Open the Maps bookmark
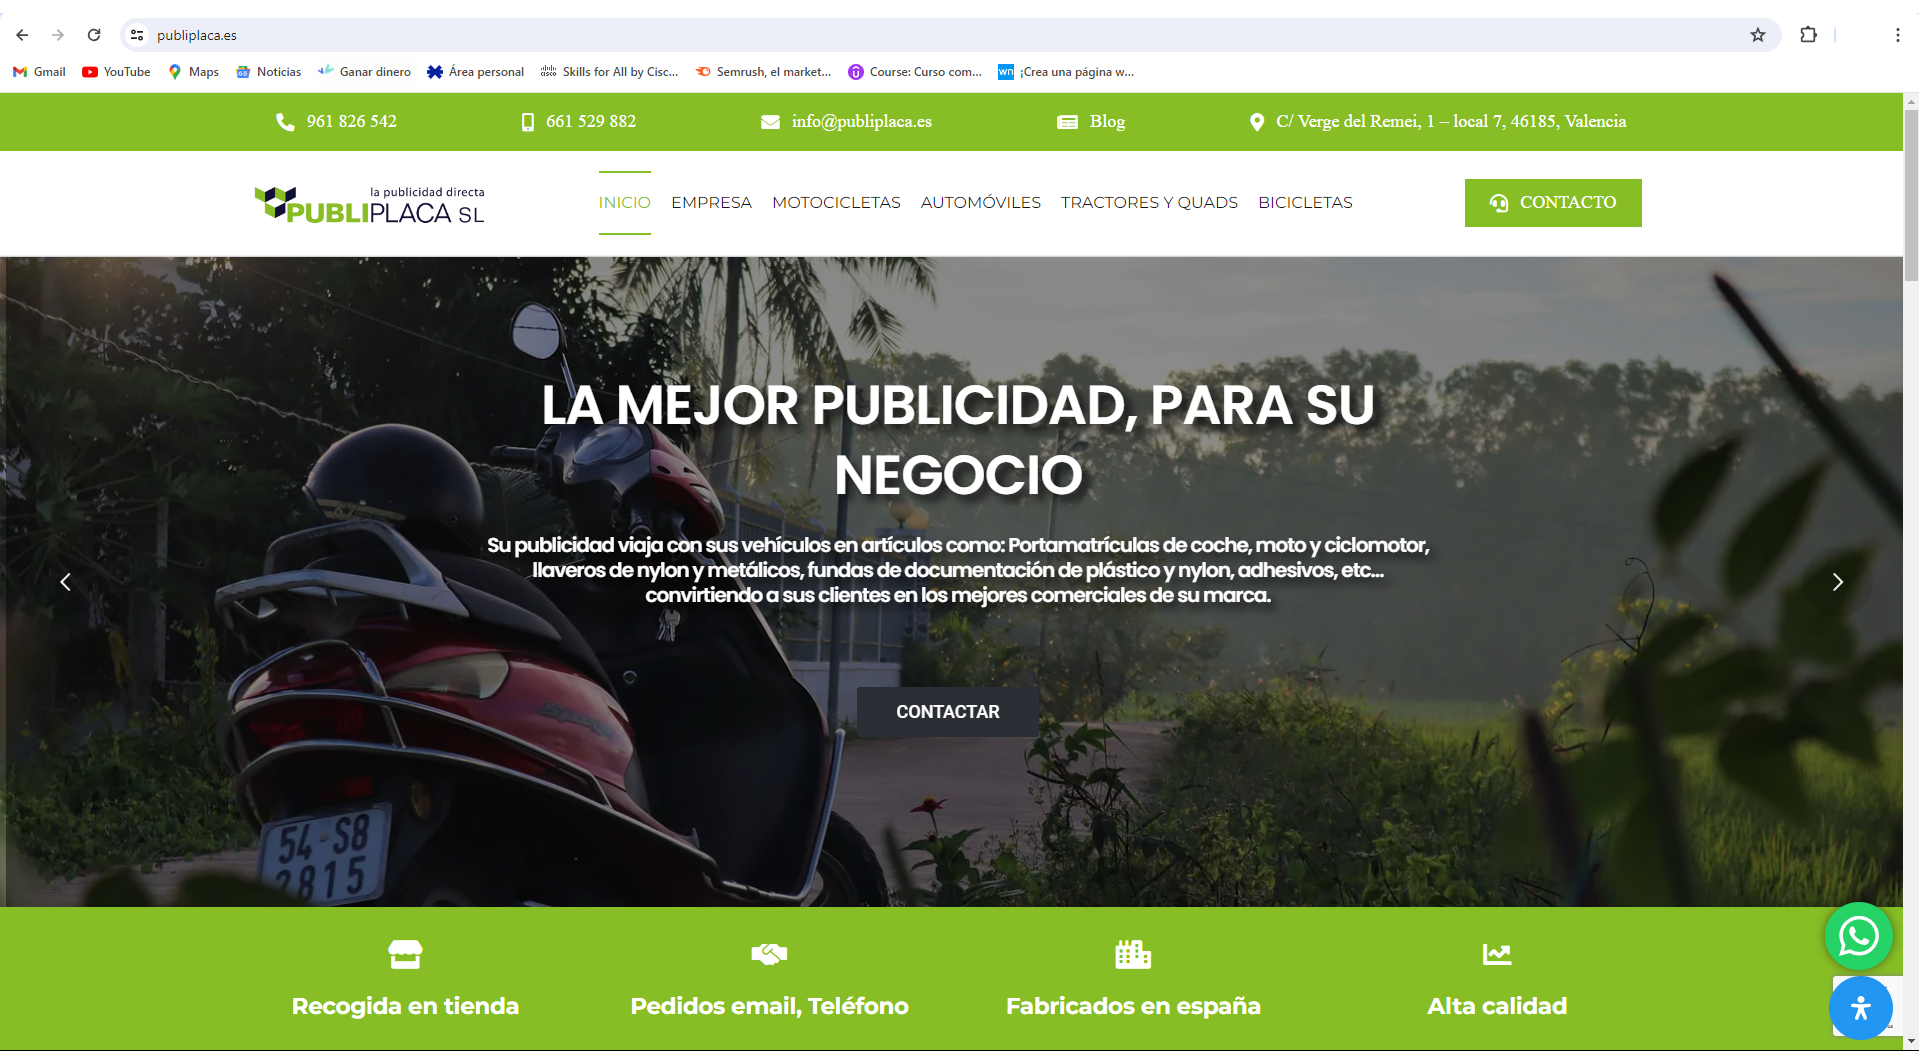The width and height of the screenshot is (1919, 1051). [x=194, y=72]
